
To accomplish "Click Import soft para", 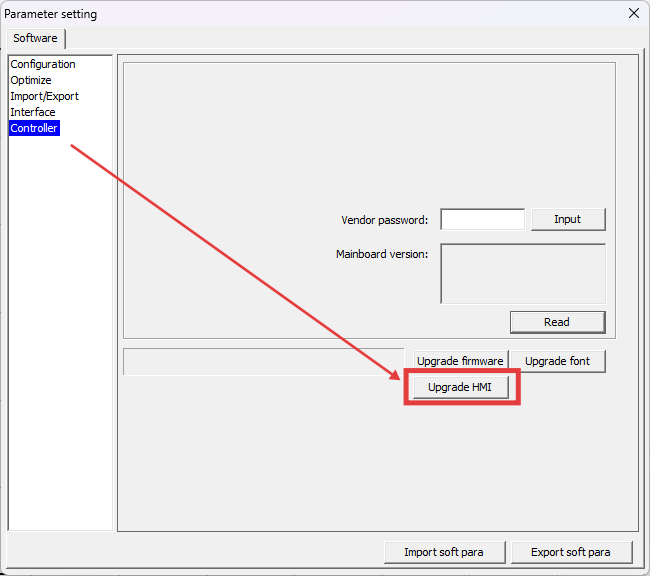I will pos(443,552).
